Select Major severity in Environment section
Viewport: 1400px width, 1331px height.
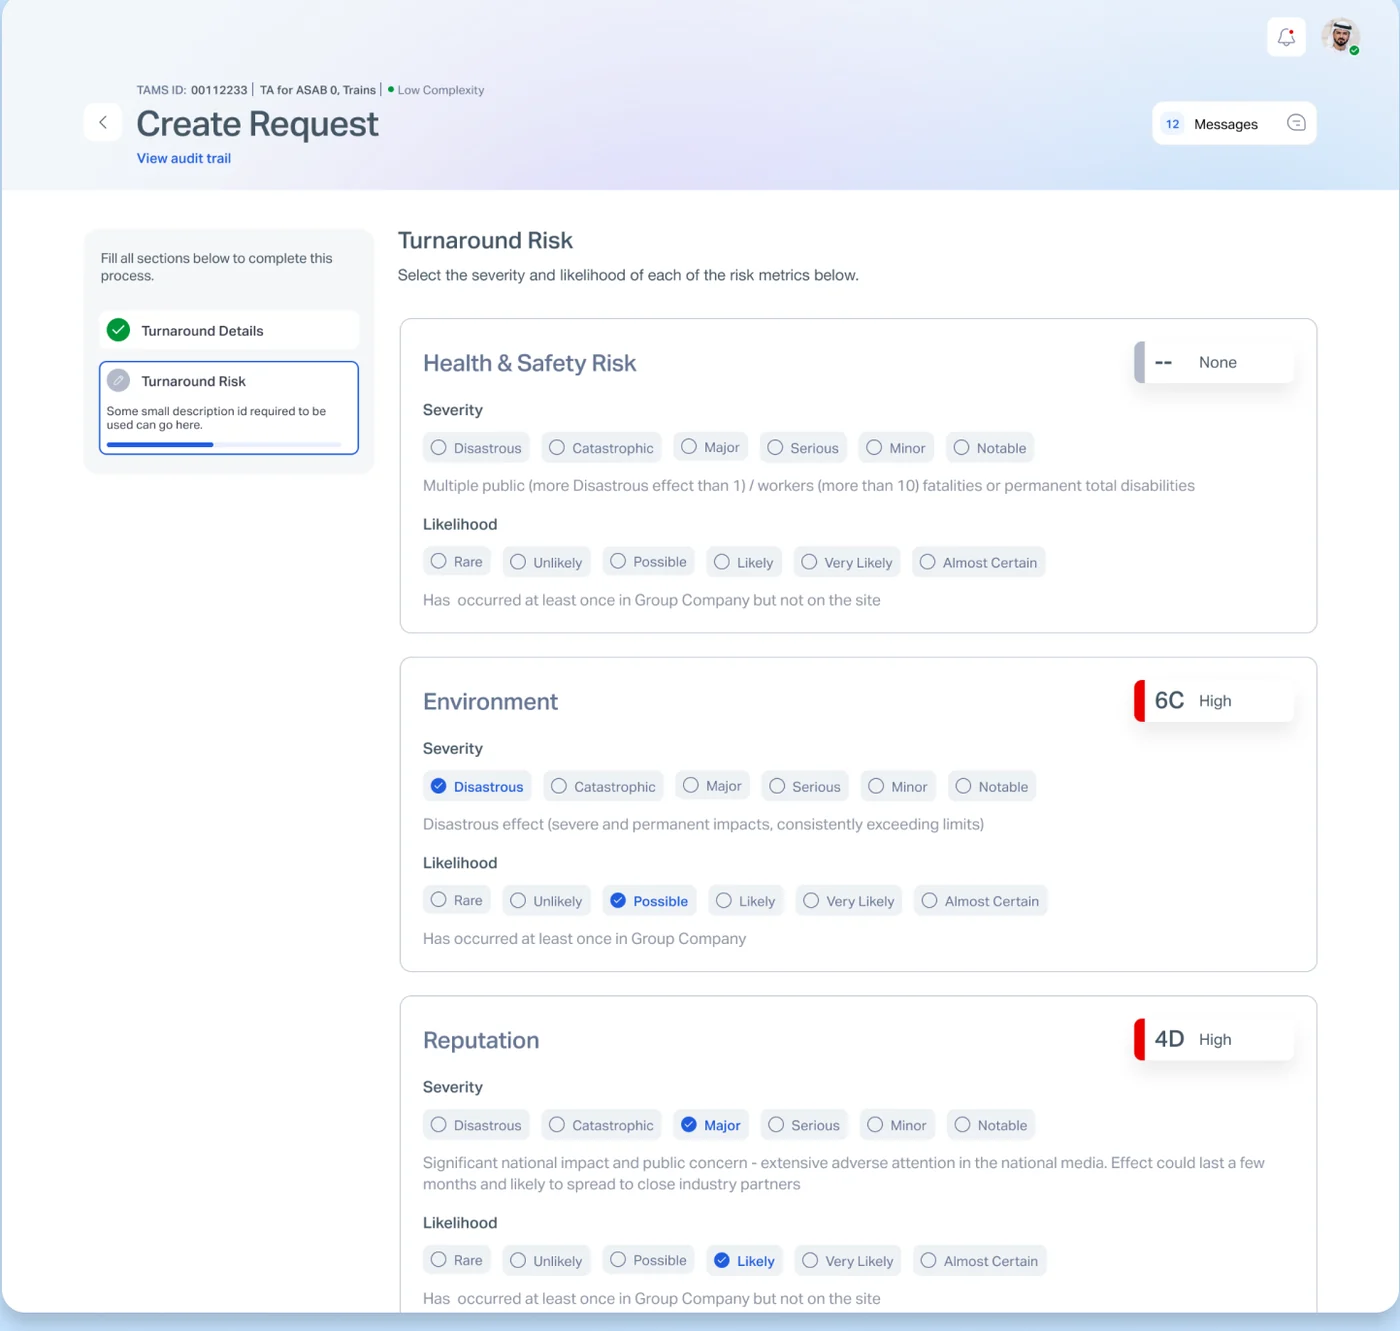[712, 786]
